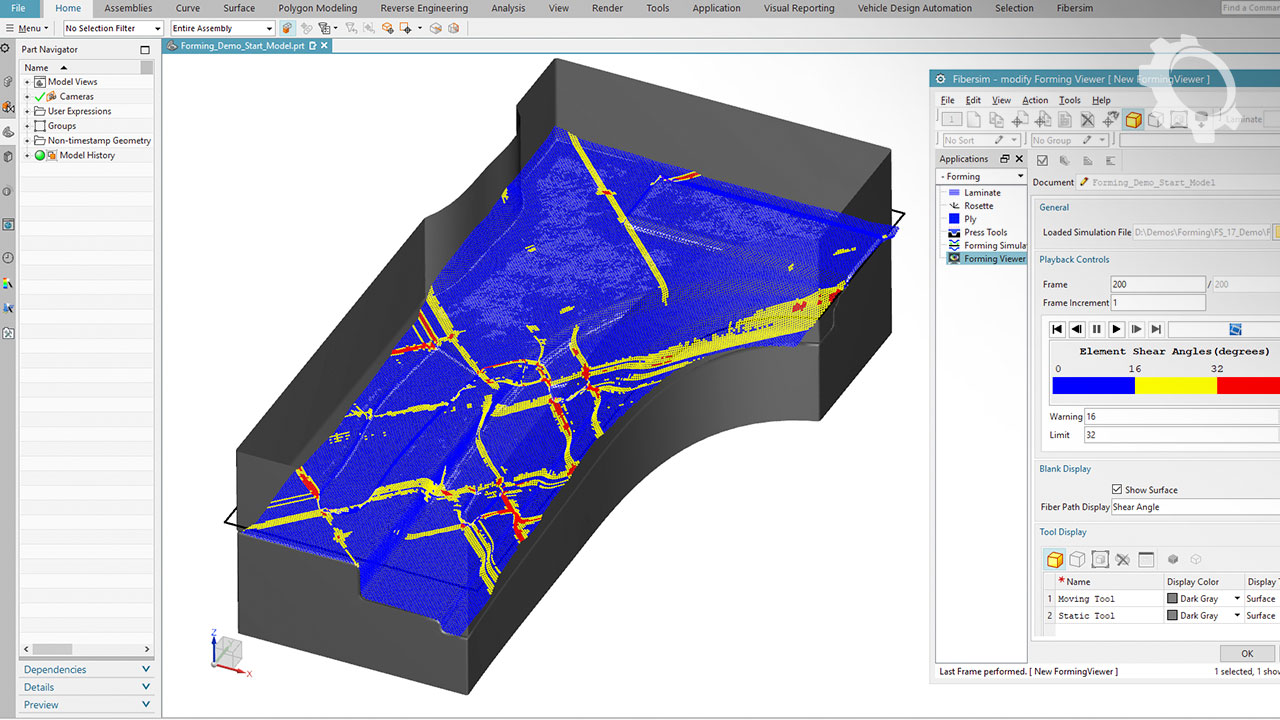Select the Rosette application item
Image resolution: width=1280 pixels, height=720 pixels.
978,206
